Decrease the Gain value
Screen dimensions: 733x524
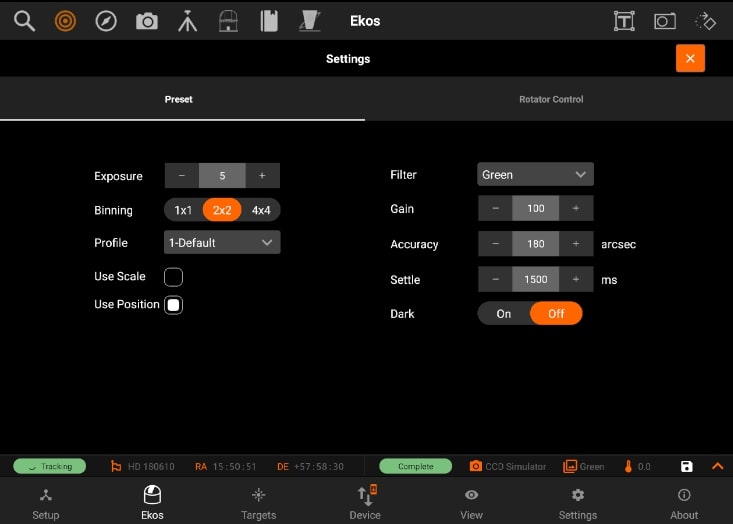496,208
